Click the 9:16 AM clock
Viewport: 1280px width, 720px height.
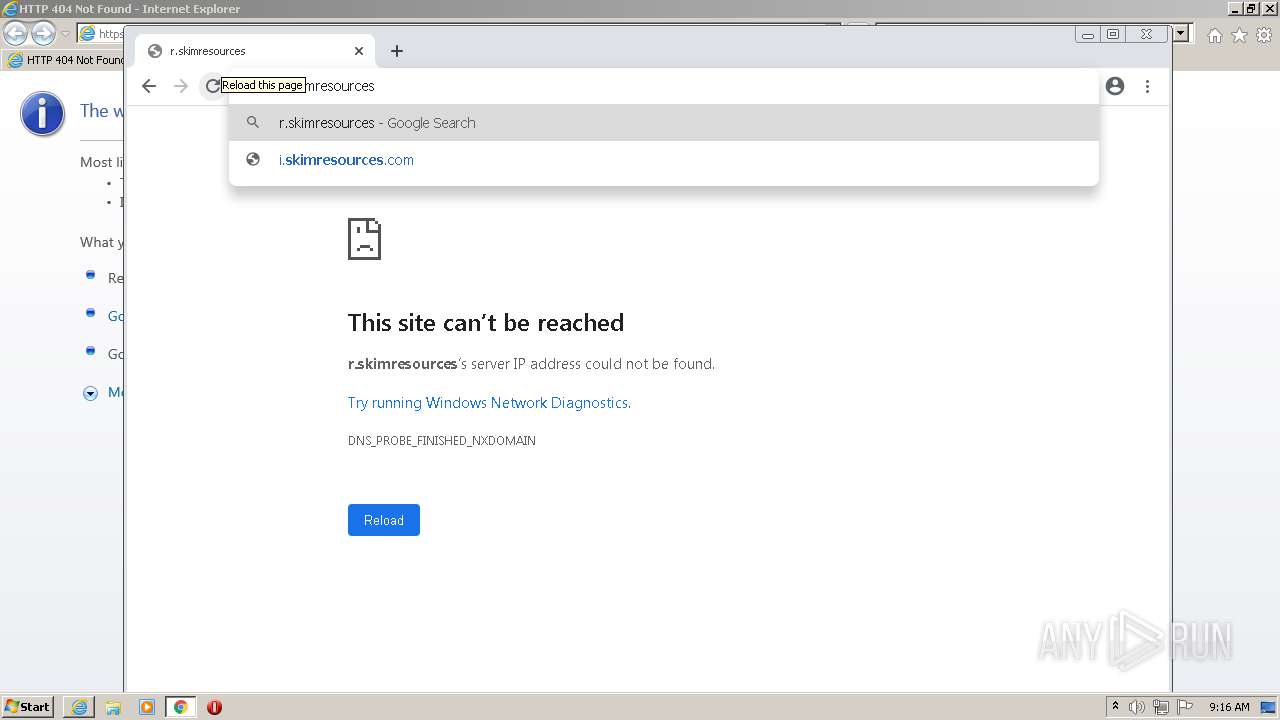point(1229,707)
